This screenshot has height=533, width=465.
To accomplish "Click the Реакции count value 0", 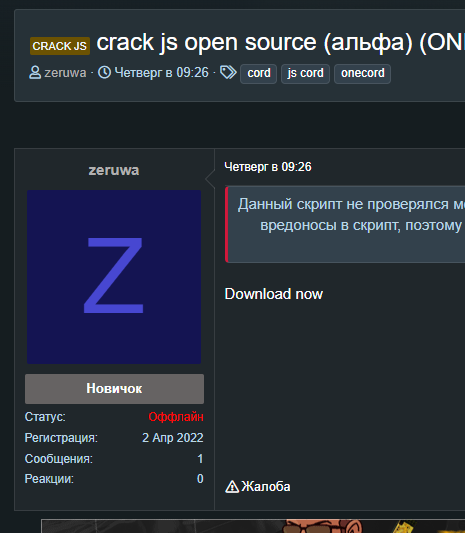I will (200, 479).
